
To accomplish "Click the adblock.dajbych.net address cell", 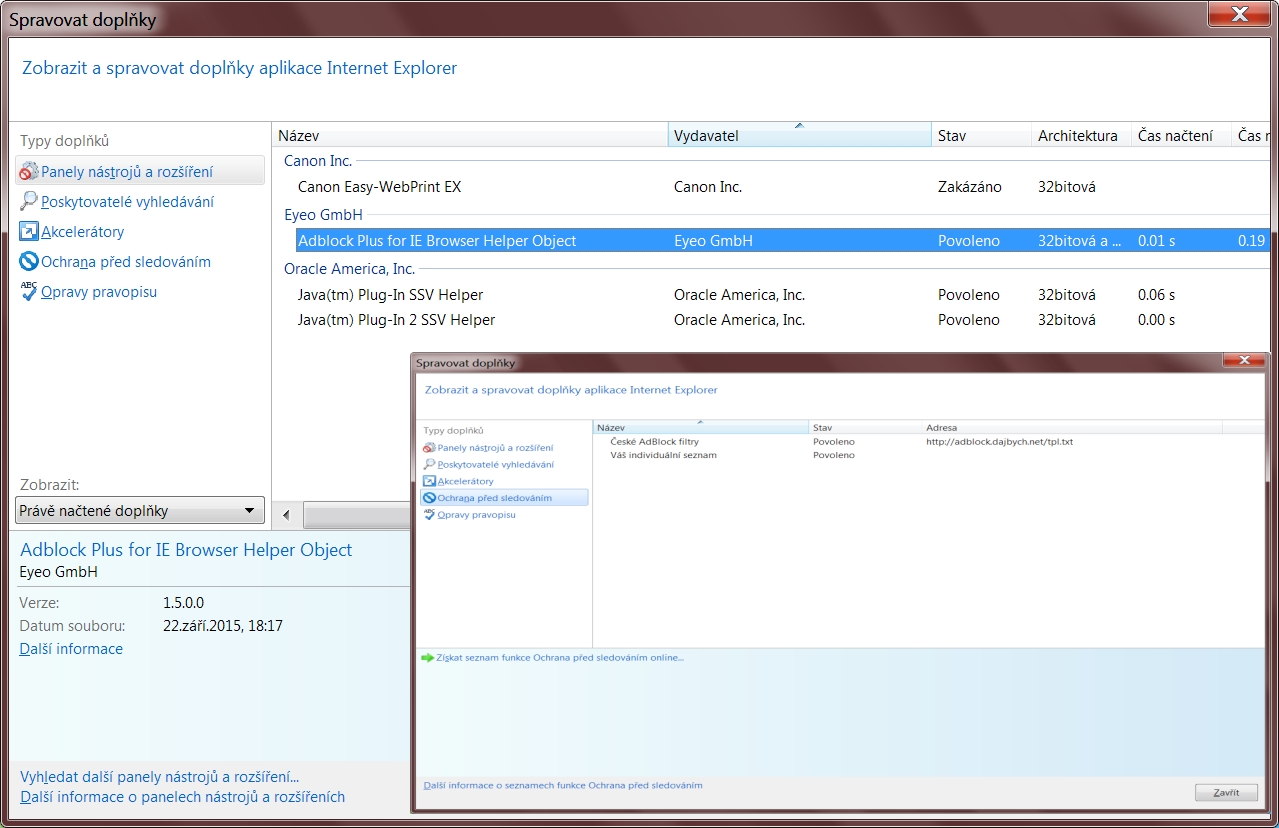I will point(999,441).
